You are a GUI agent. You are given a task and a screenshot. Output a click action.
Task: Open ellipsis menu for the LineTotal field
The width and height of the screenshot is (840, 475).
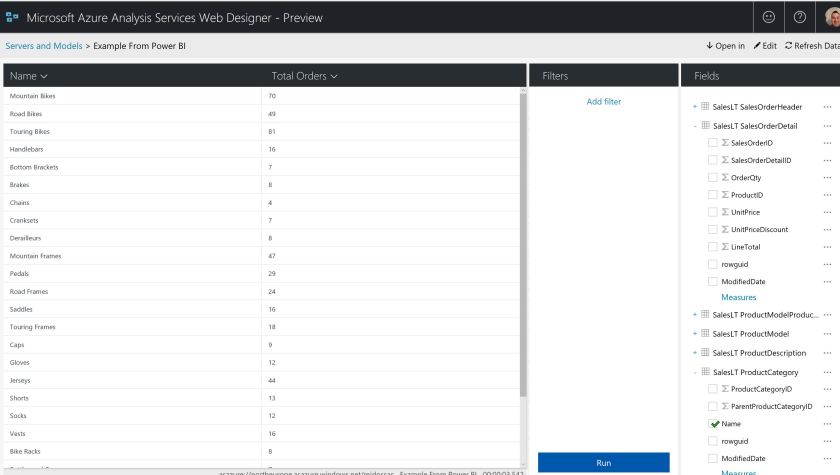tap(827, 247)
